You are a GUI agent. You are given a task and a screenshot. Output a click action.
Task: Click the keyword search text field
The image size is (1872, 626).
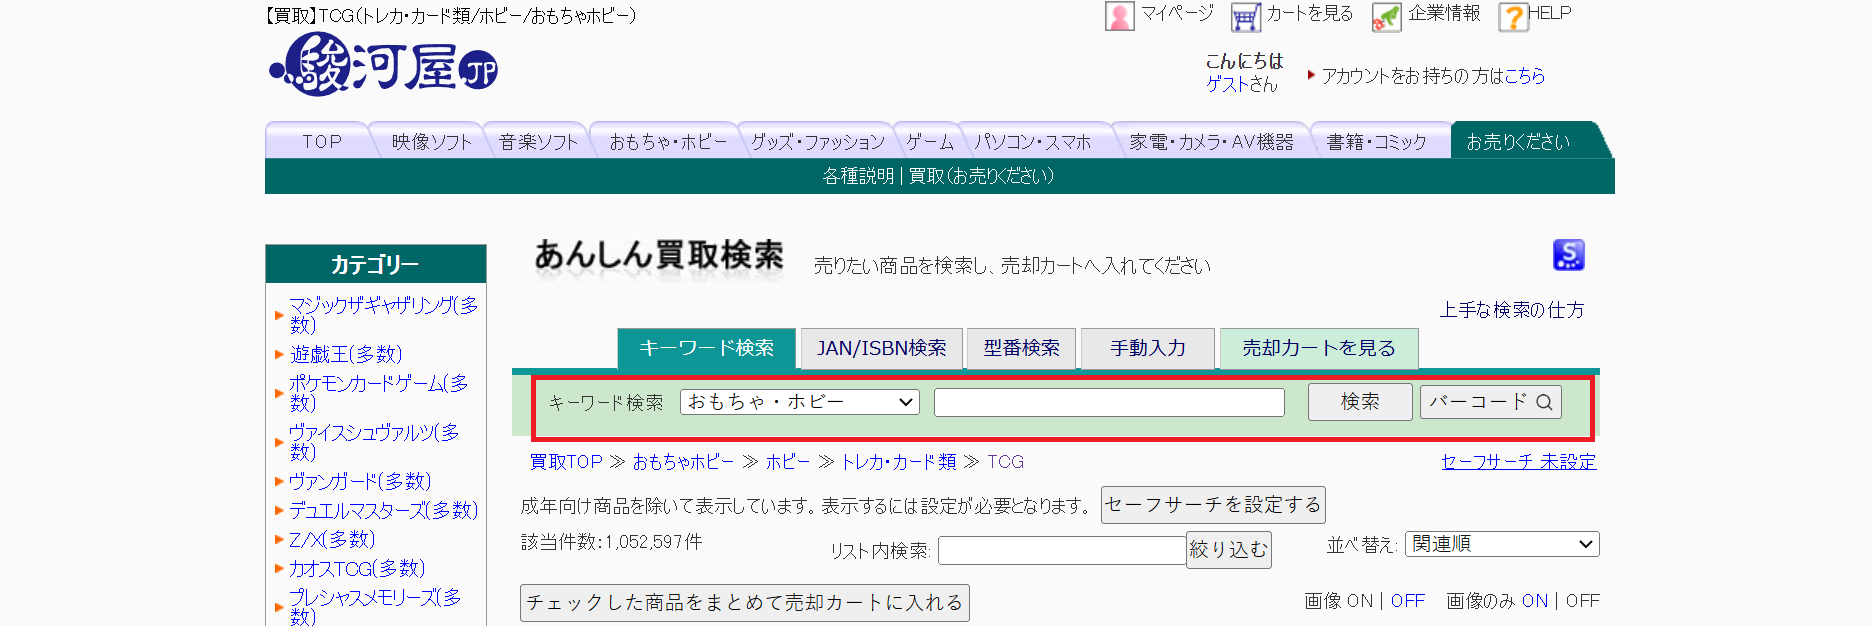pos(1108,402)
